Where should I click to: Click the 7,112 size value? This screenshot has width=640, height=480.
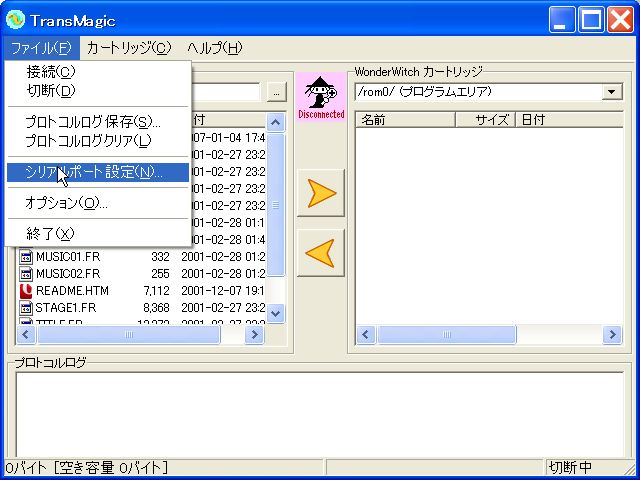point(156,291)
